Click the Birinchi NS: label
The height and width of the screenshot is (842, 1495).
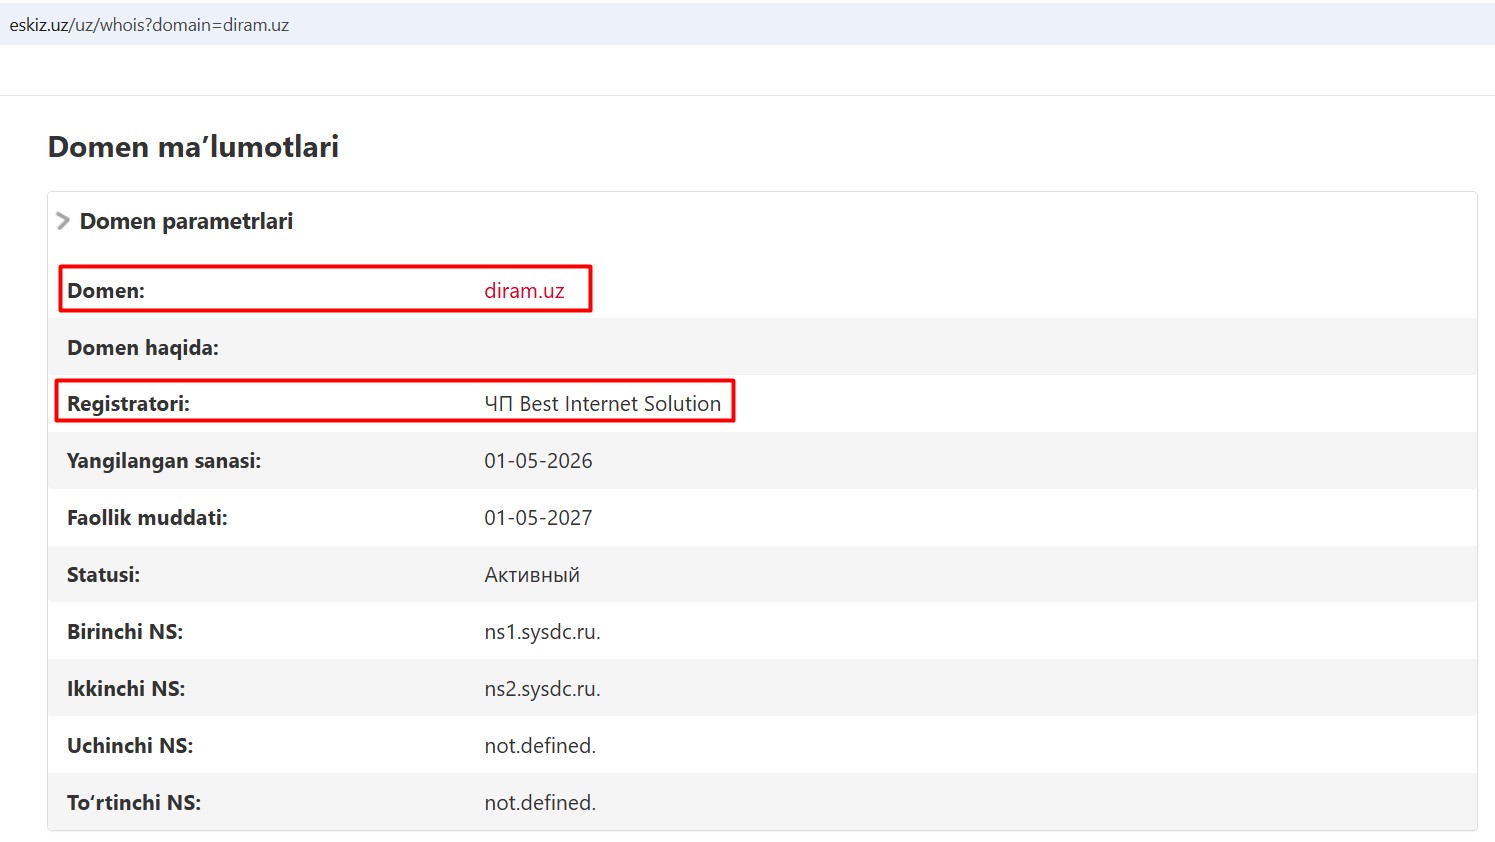pyautogui.click(x=125, y=632)
